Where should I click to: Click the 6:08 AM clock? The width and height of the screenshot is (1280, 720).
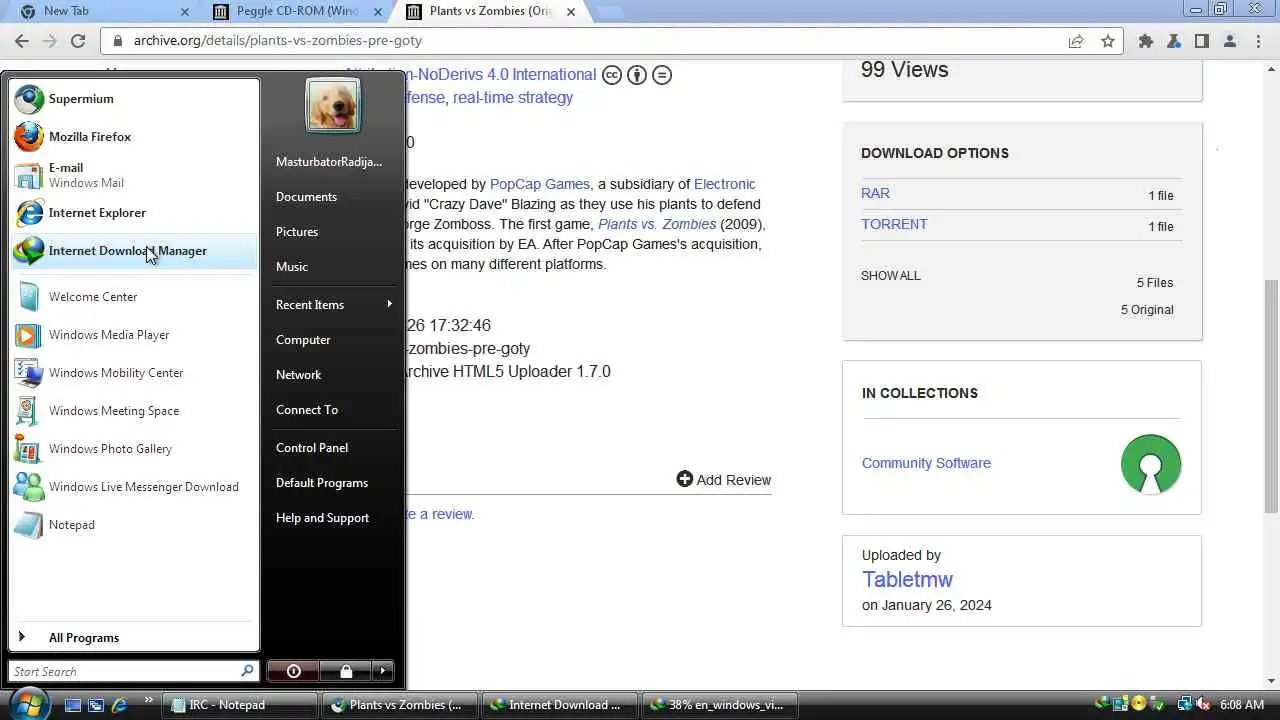(1243, 704)
